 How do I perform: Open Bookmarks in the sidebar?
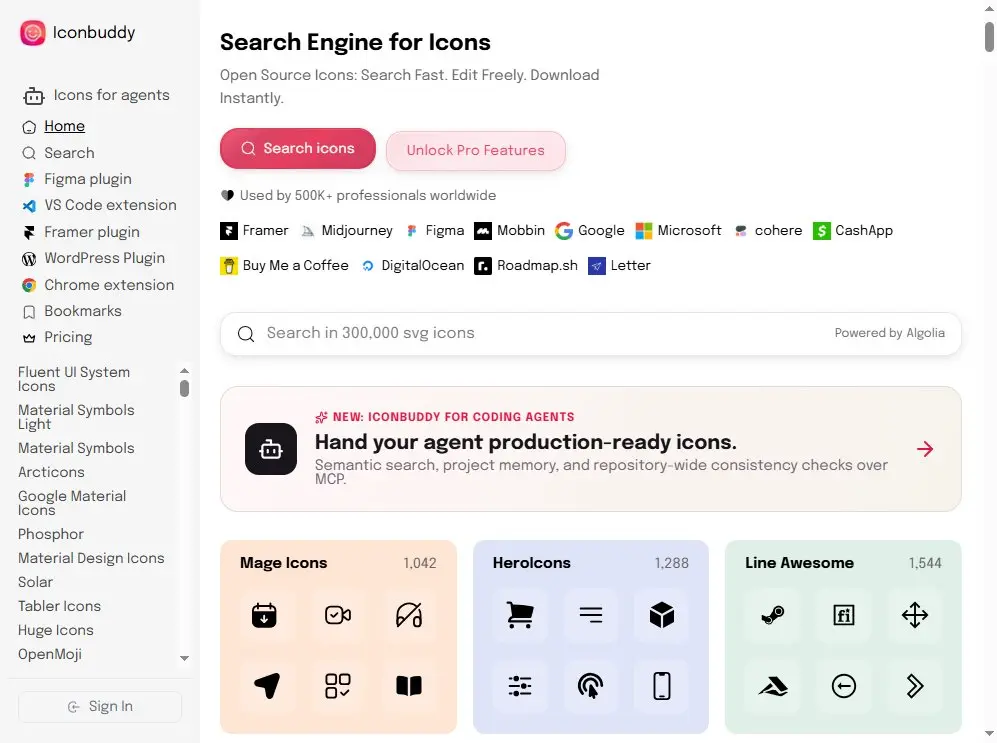click(83, 311)
